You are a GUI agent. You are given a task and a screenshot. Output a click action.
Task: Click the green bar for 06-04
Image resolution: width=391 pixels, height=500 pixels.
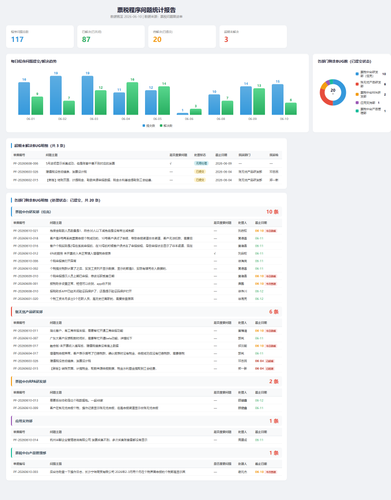pyautogui.click(x=132, y=98)
